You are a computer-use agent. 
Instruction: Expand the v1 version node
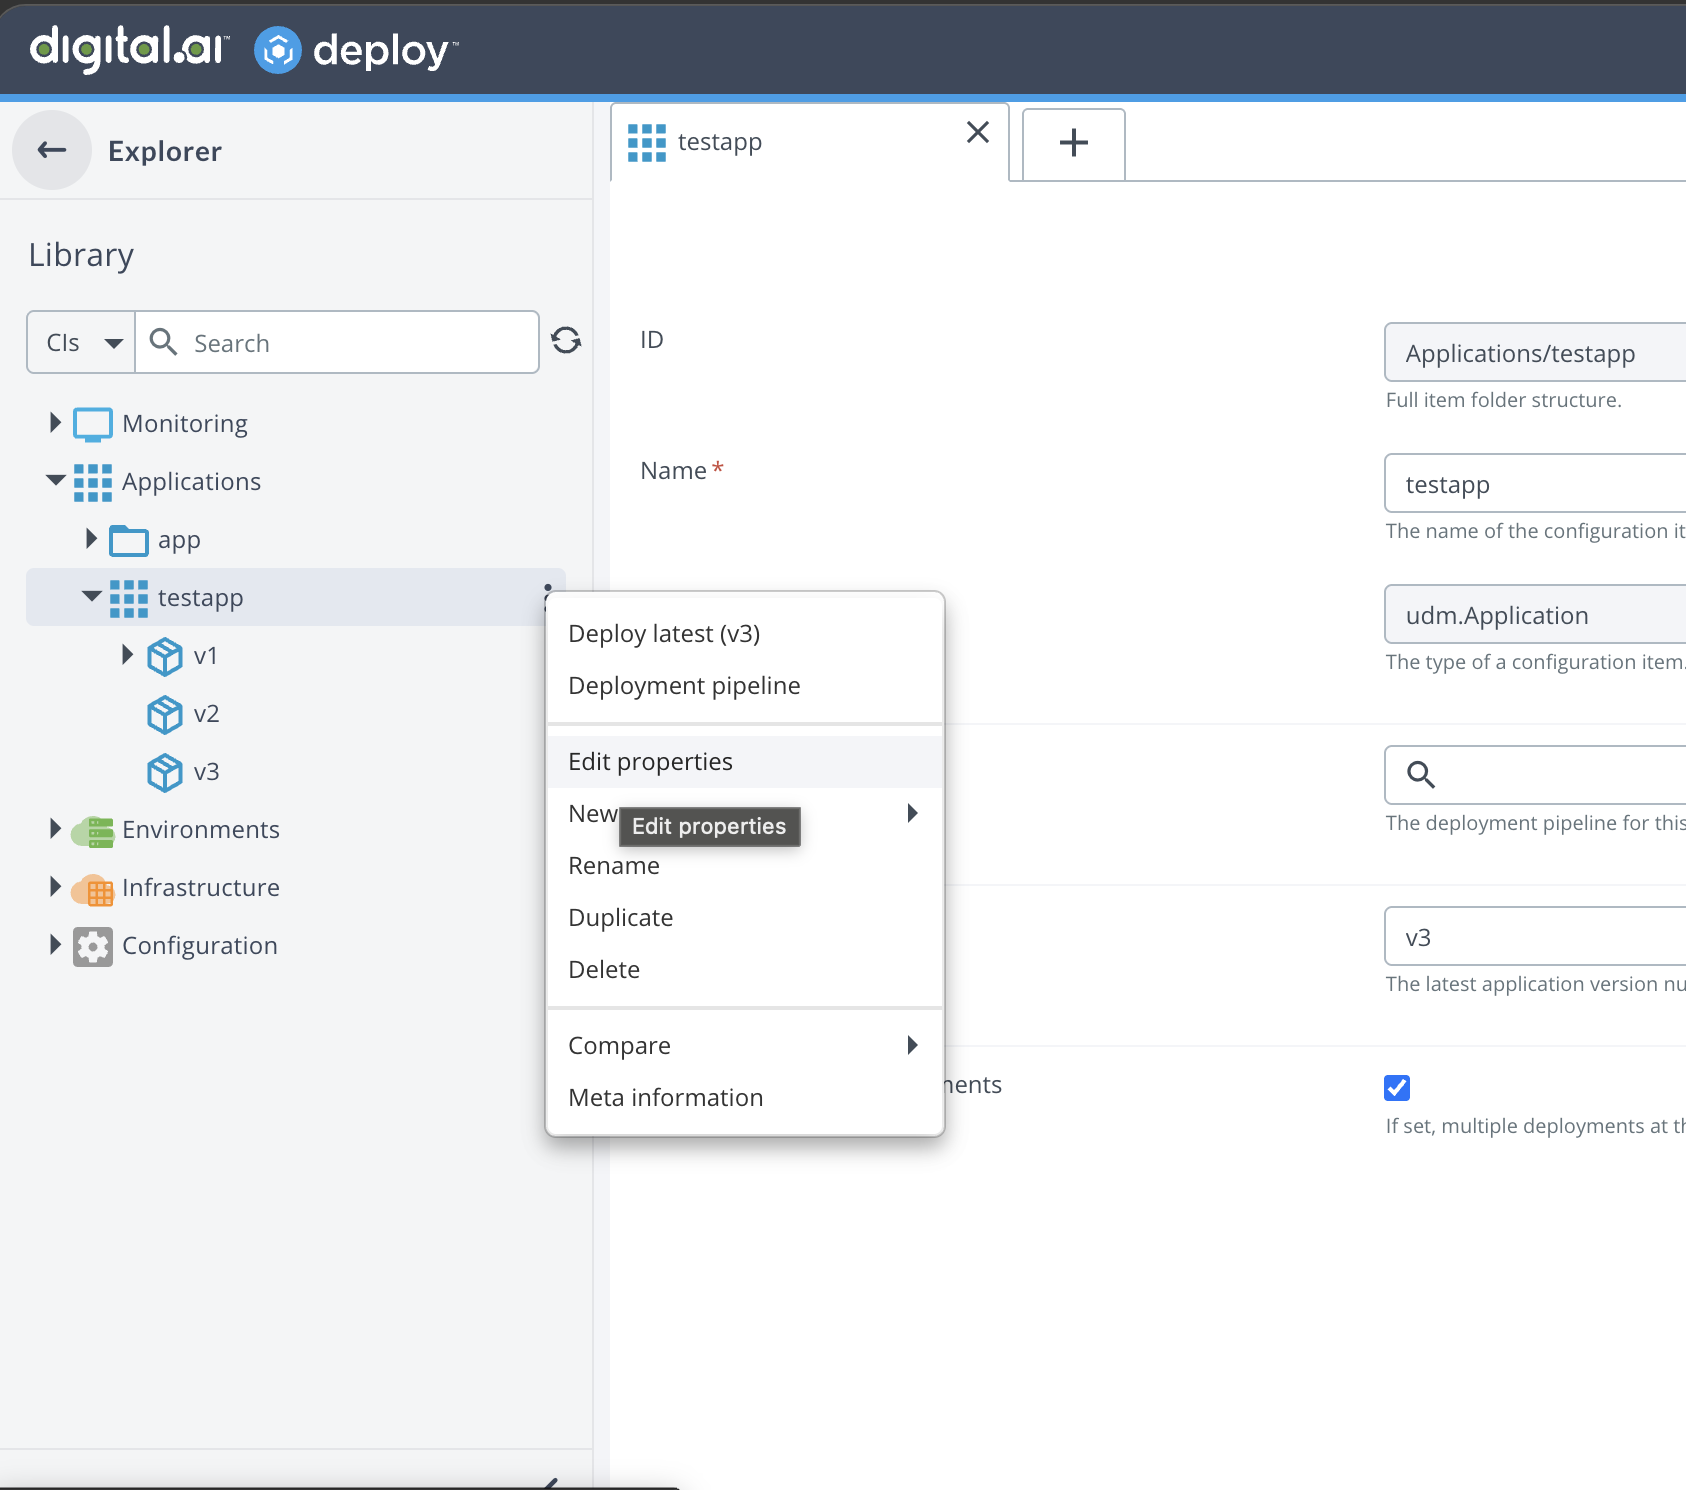point(127,655)
